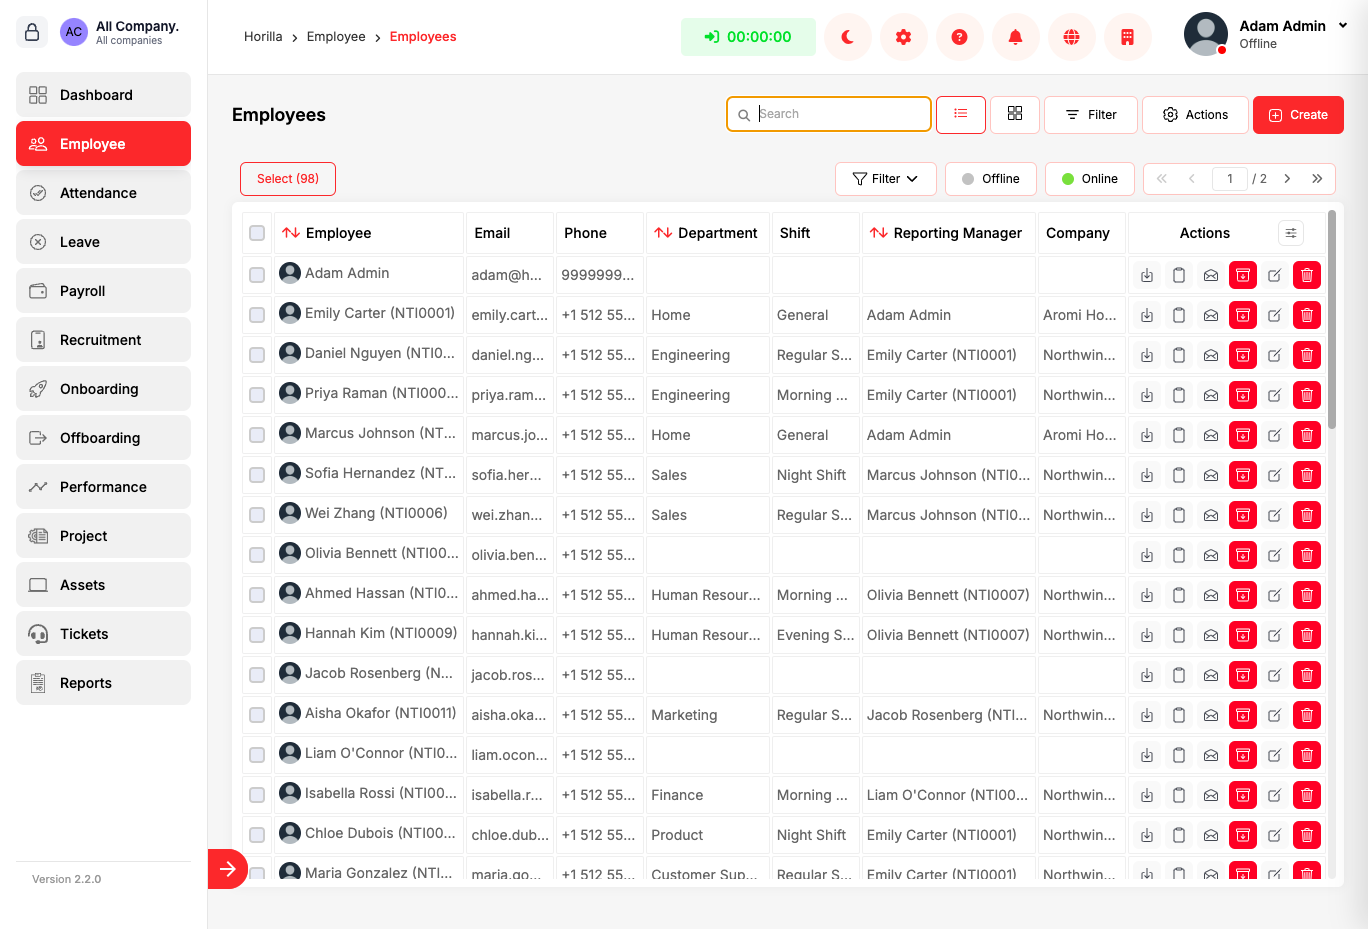Go to the Attendance sidebar menu

point(104,193)
